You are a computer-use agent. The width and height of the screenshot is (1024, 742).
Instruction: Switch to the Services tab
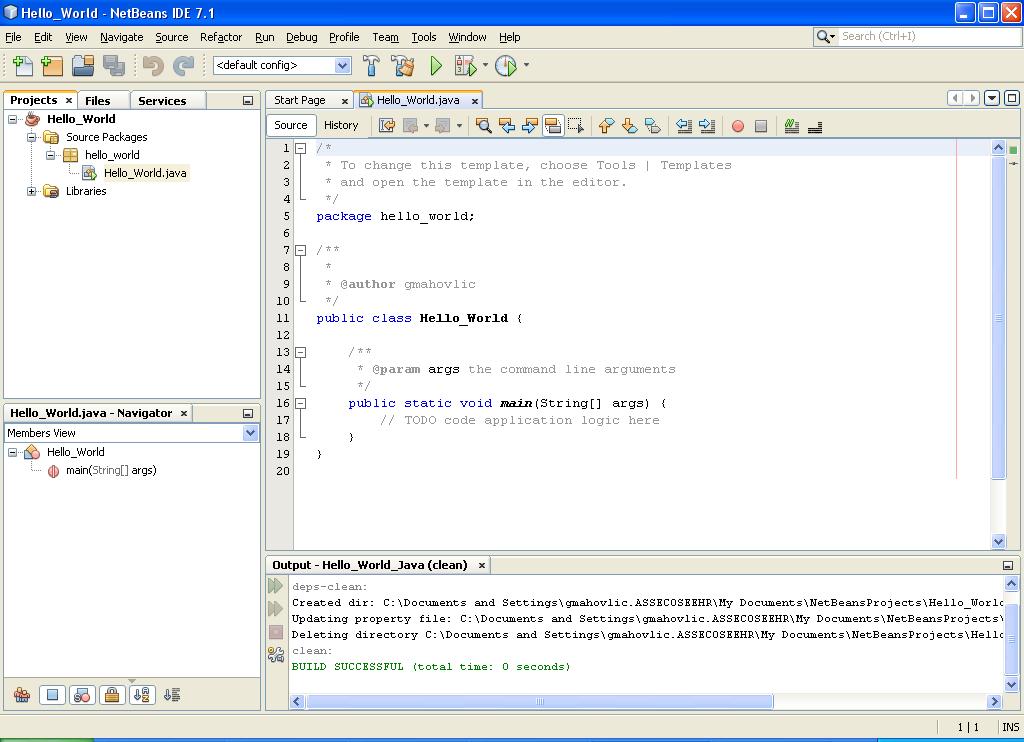tap(162, 100)
